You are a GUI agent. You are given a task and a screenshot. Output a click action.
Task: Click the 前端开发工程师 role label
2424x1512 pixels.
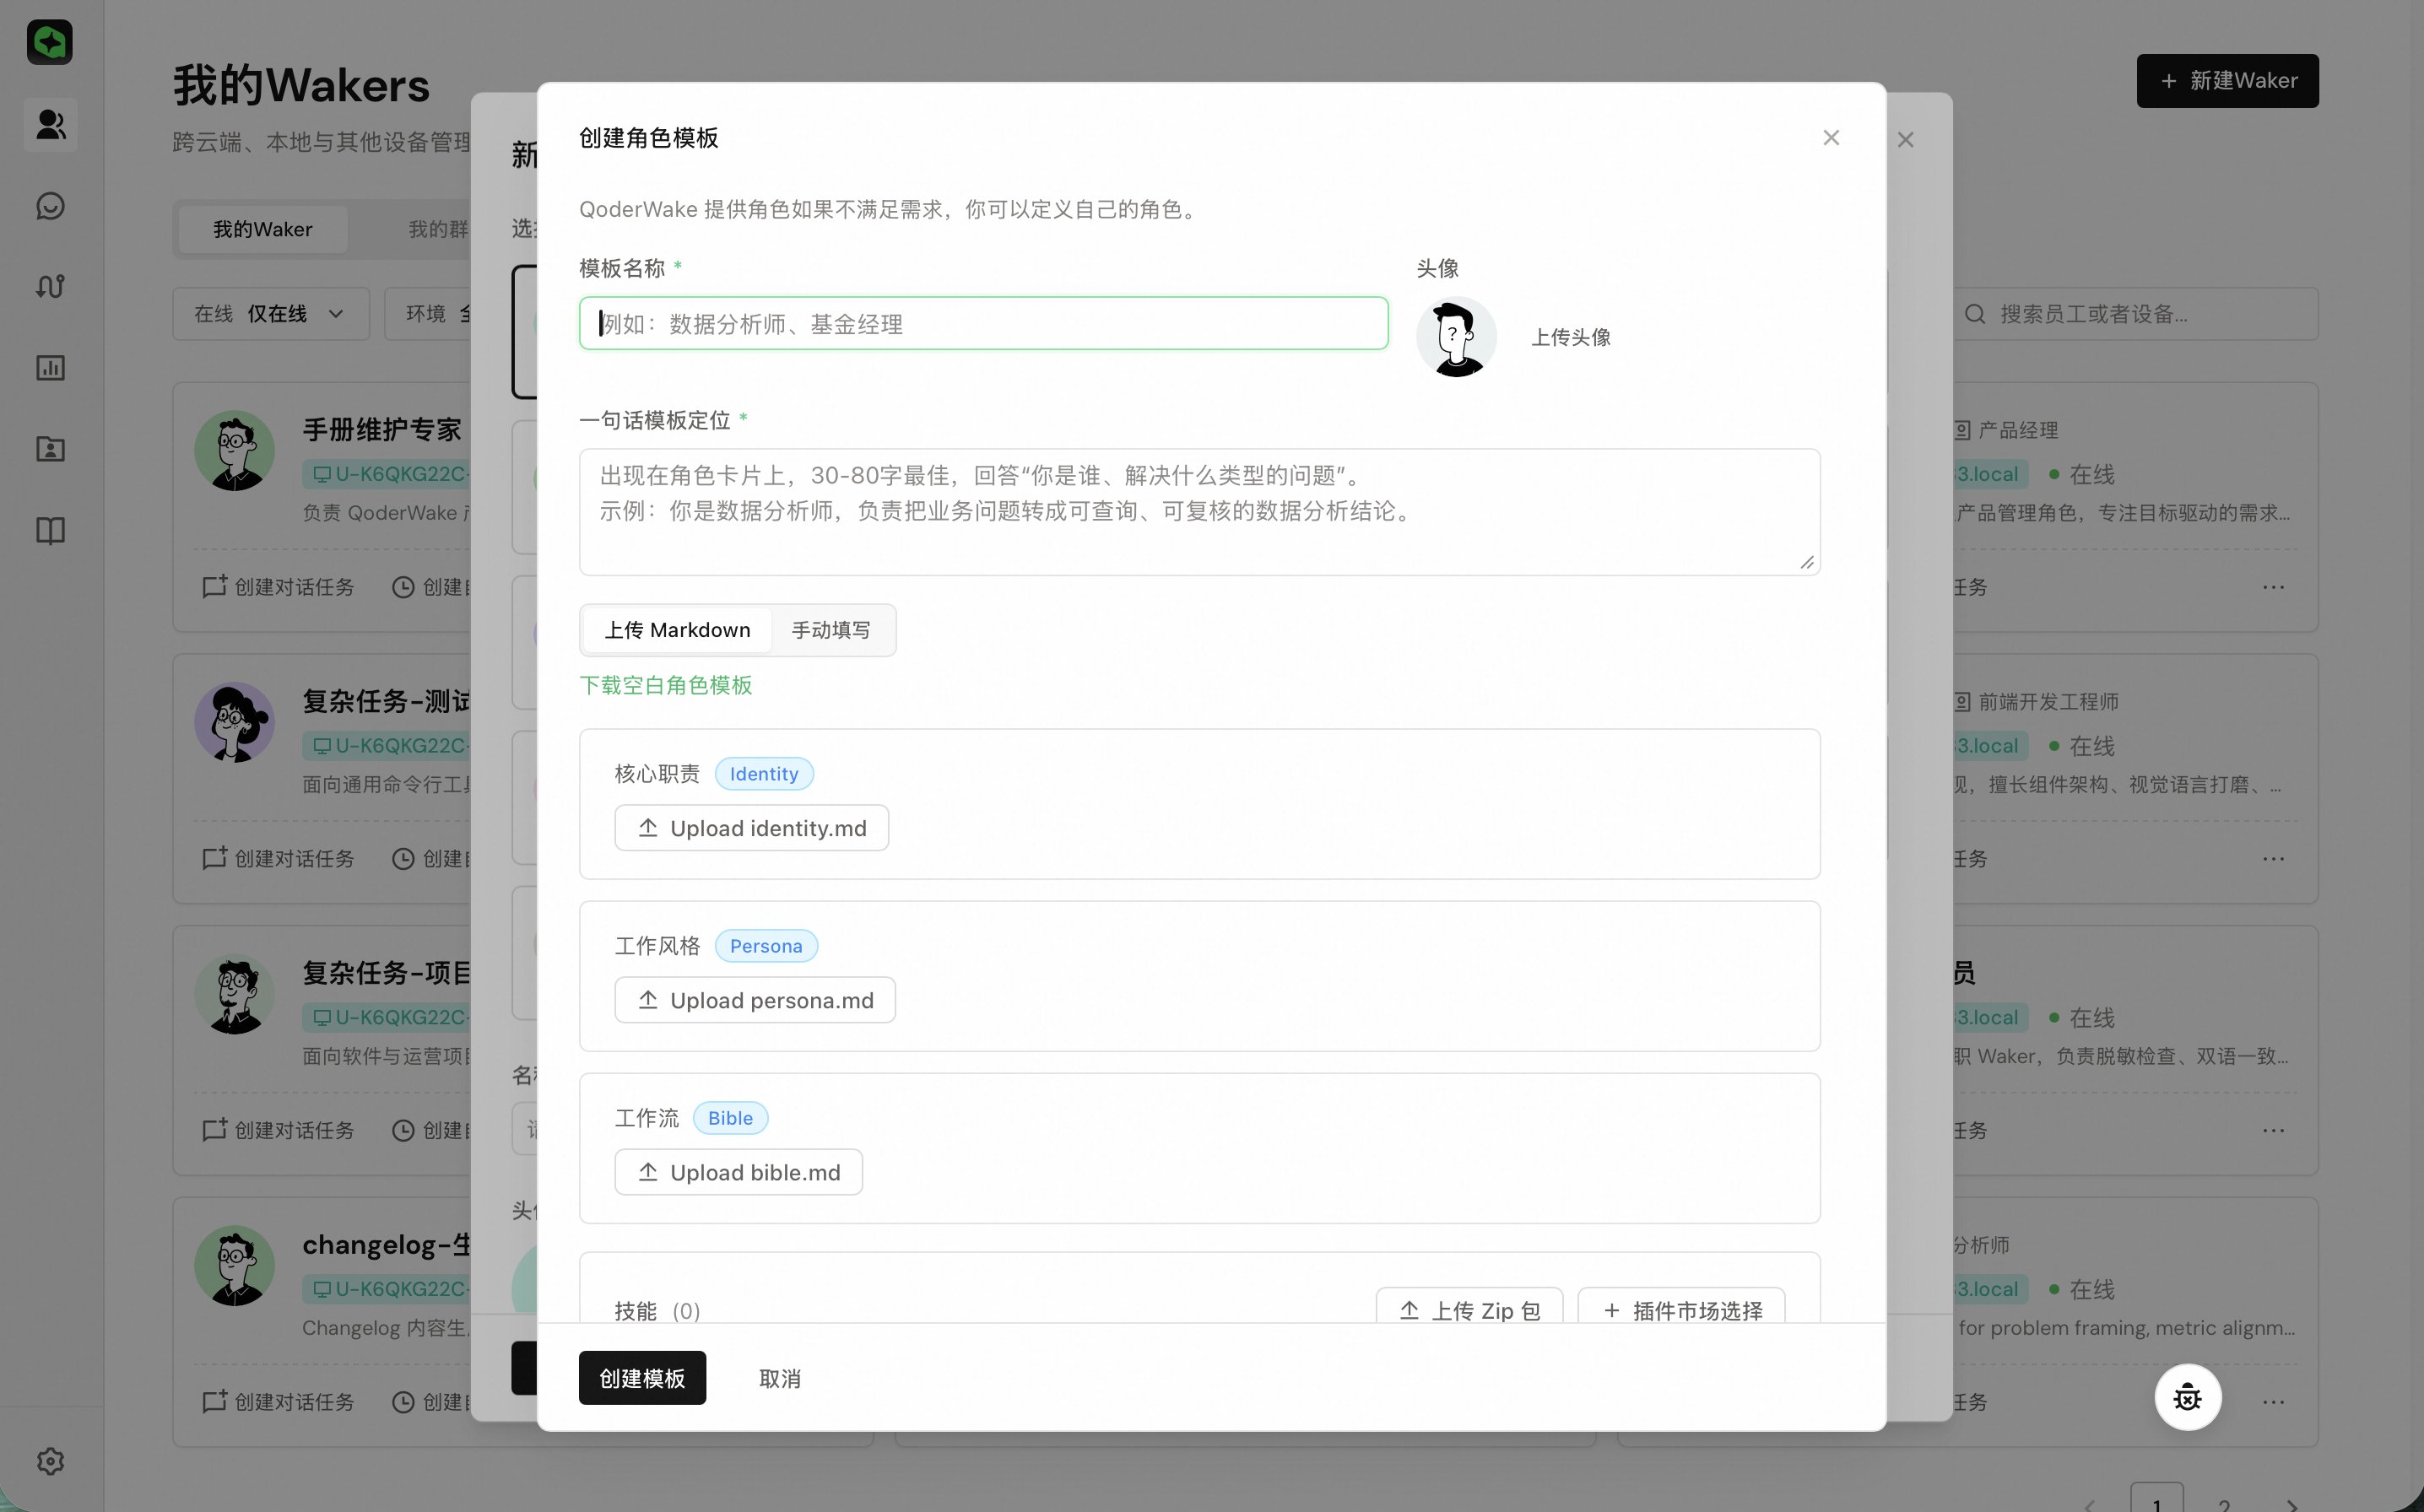coord(2048,703)
